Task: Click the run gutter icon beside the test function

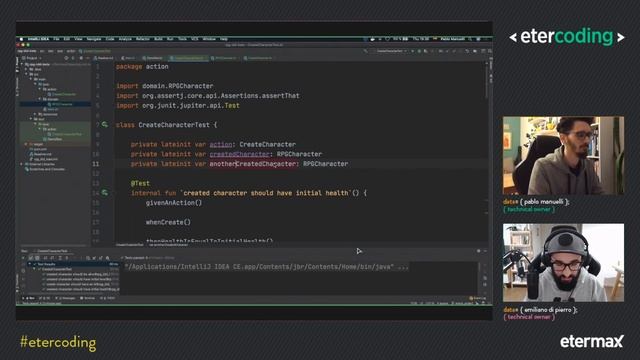Action: (105, 193)
